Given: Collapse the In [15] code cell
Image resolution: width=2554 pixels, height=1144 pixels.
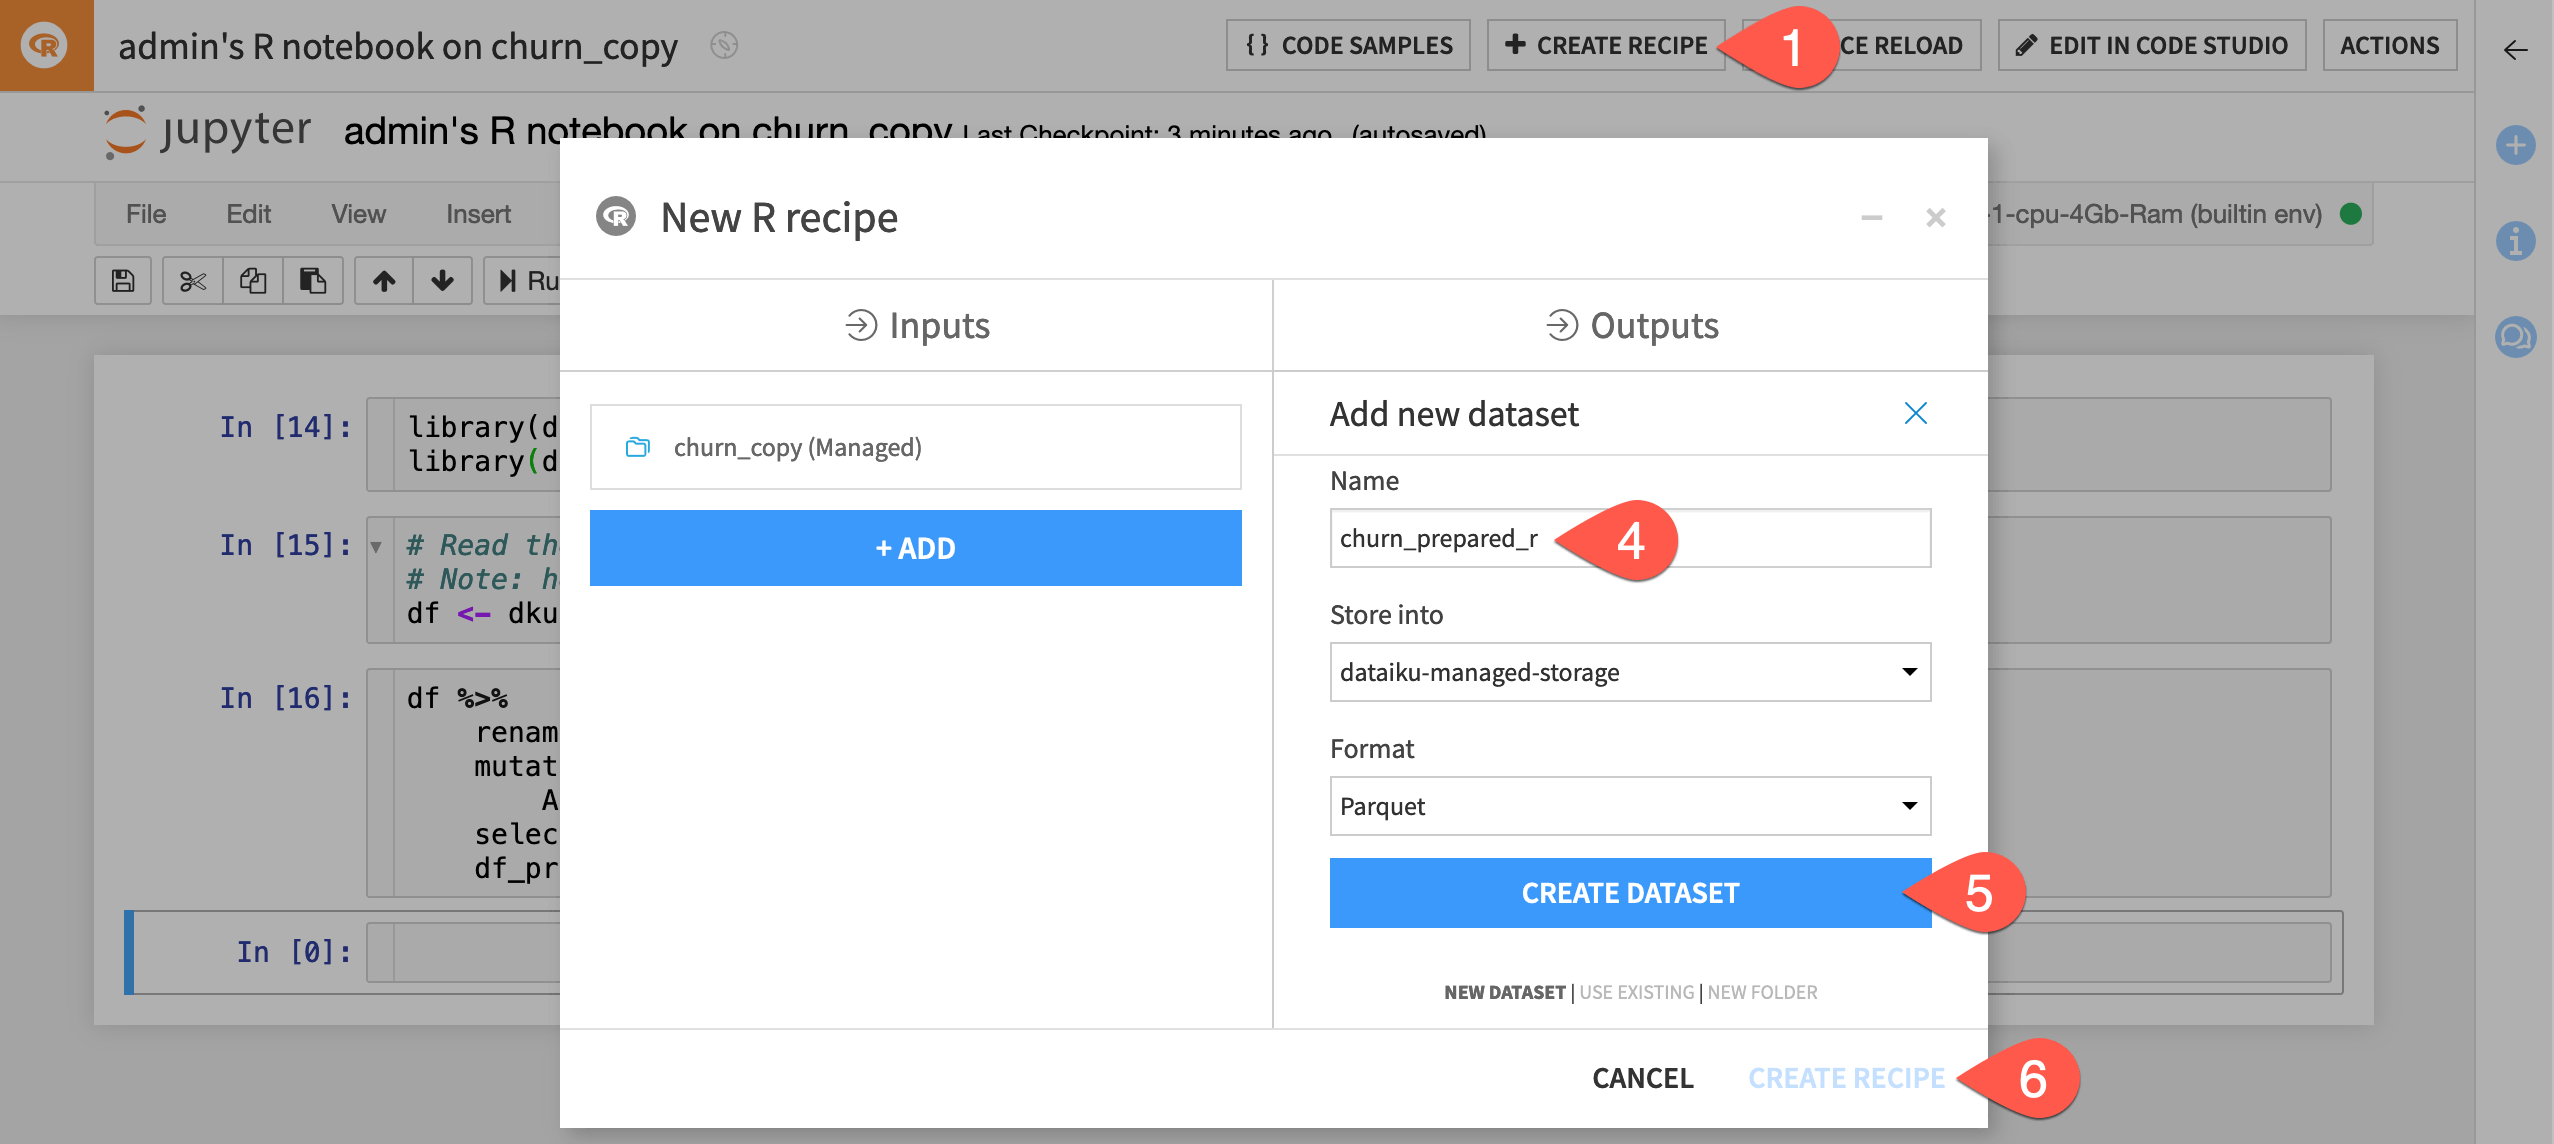Looking at the screenshot, I should click(375, 545).
